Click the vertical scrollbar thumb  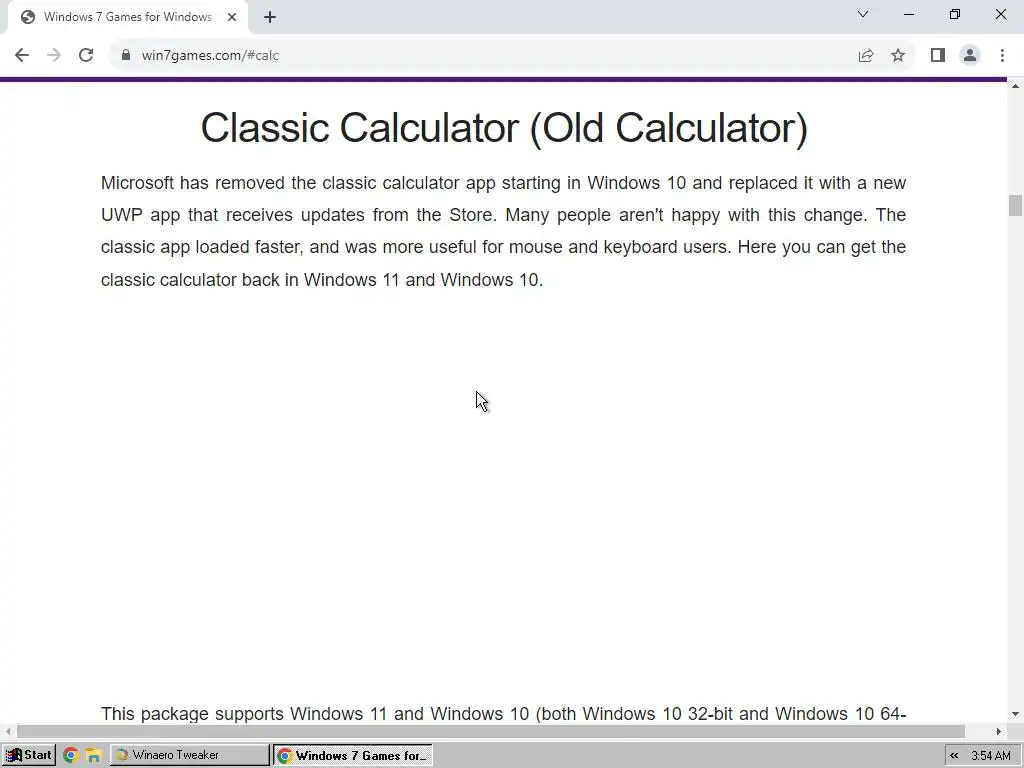pyautogui.click(x=1015, y=205)
